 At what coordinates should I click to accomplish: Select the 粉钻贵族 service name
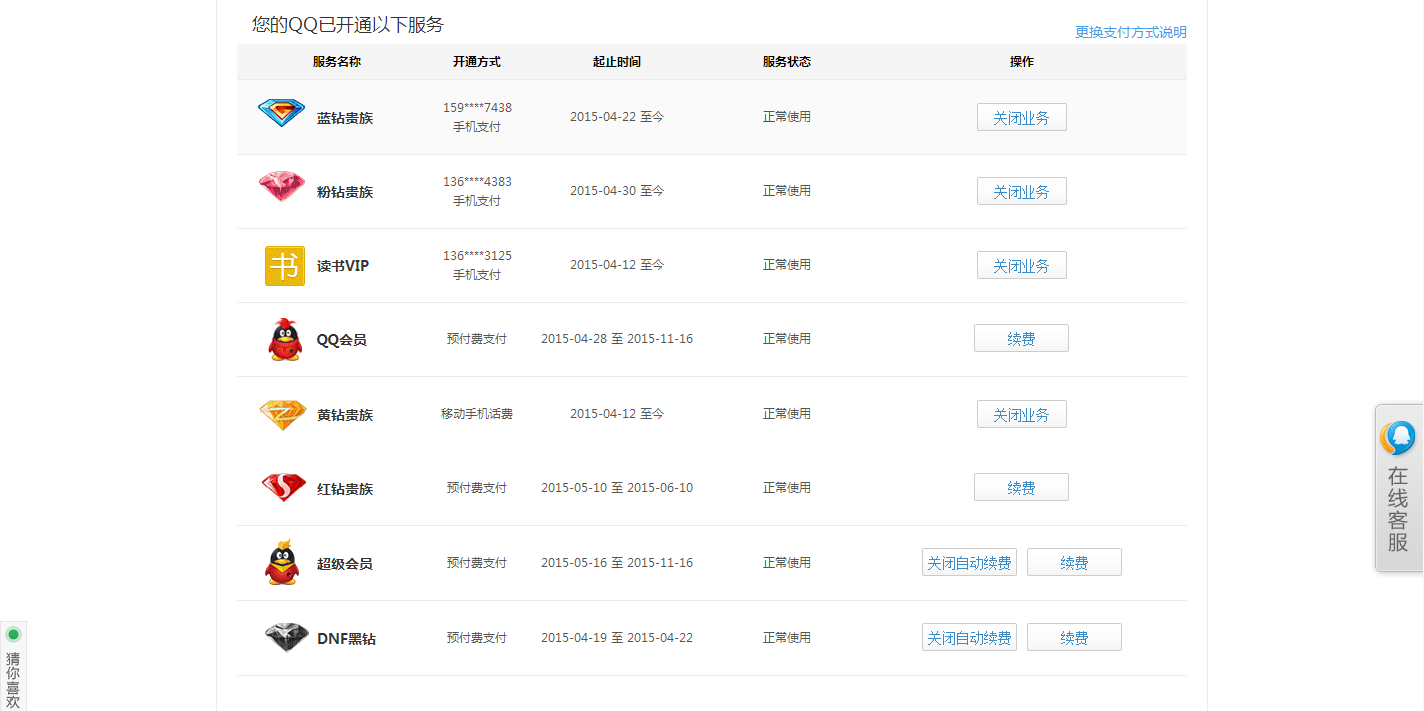pyautogui.click(x=345, y=192)
